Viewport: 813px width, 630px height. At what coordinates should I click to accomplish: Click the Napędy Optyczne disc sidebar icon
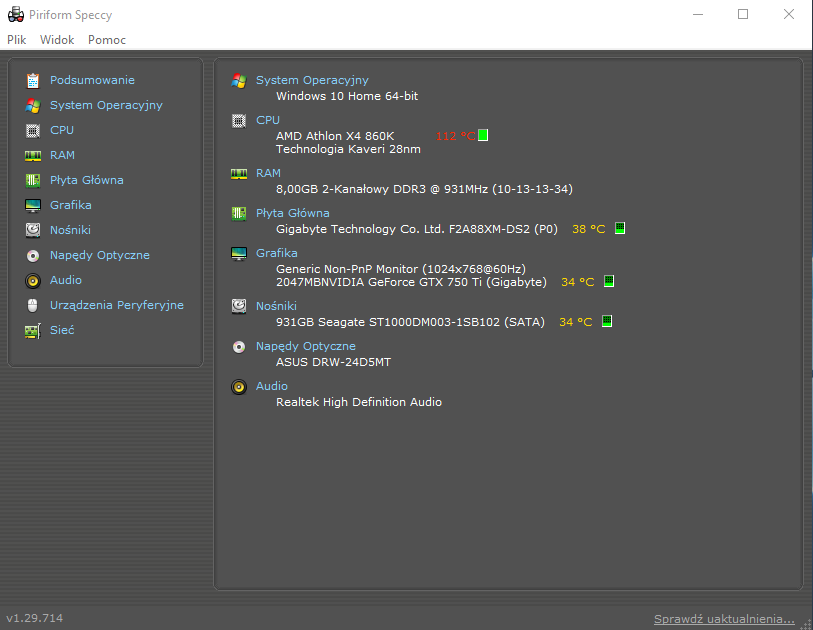(x=33, y=255)
